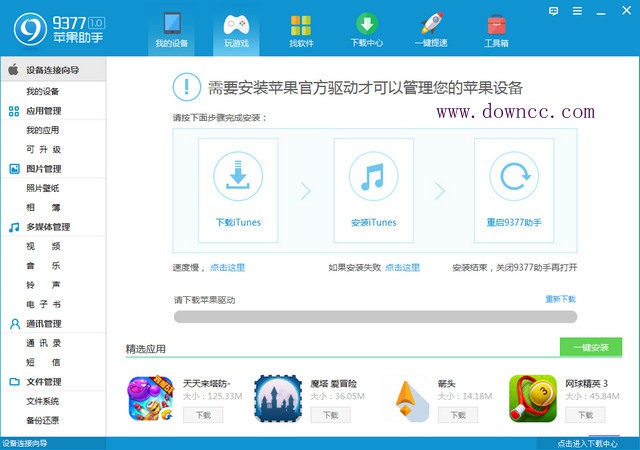Screen dimensions: 640x450
Task: Click the 通讯管理 person icon in sidebar
Action: coord(15,324)
